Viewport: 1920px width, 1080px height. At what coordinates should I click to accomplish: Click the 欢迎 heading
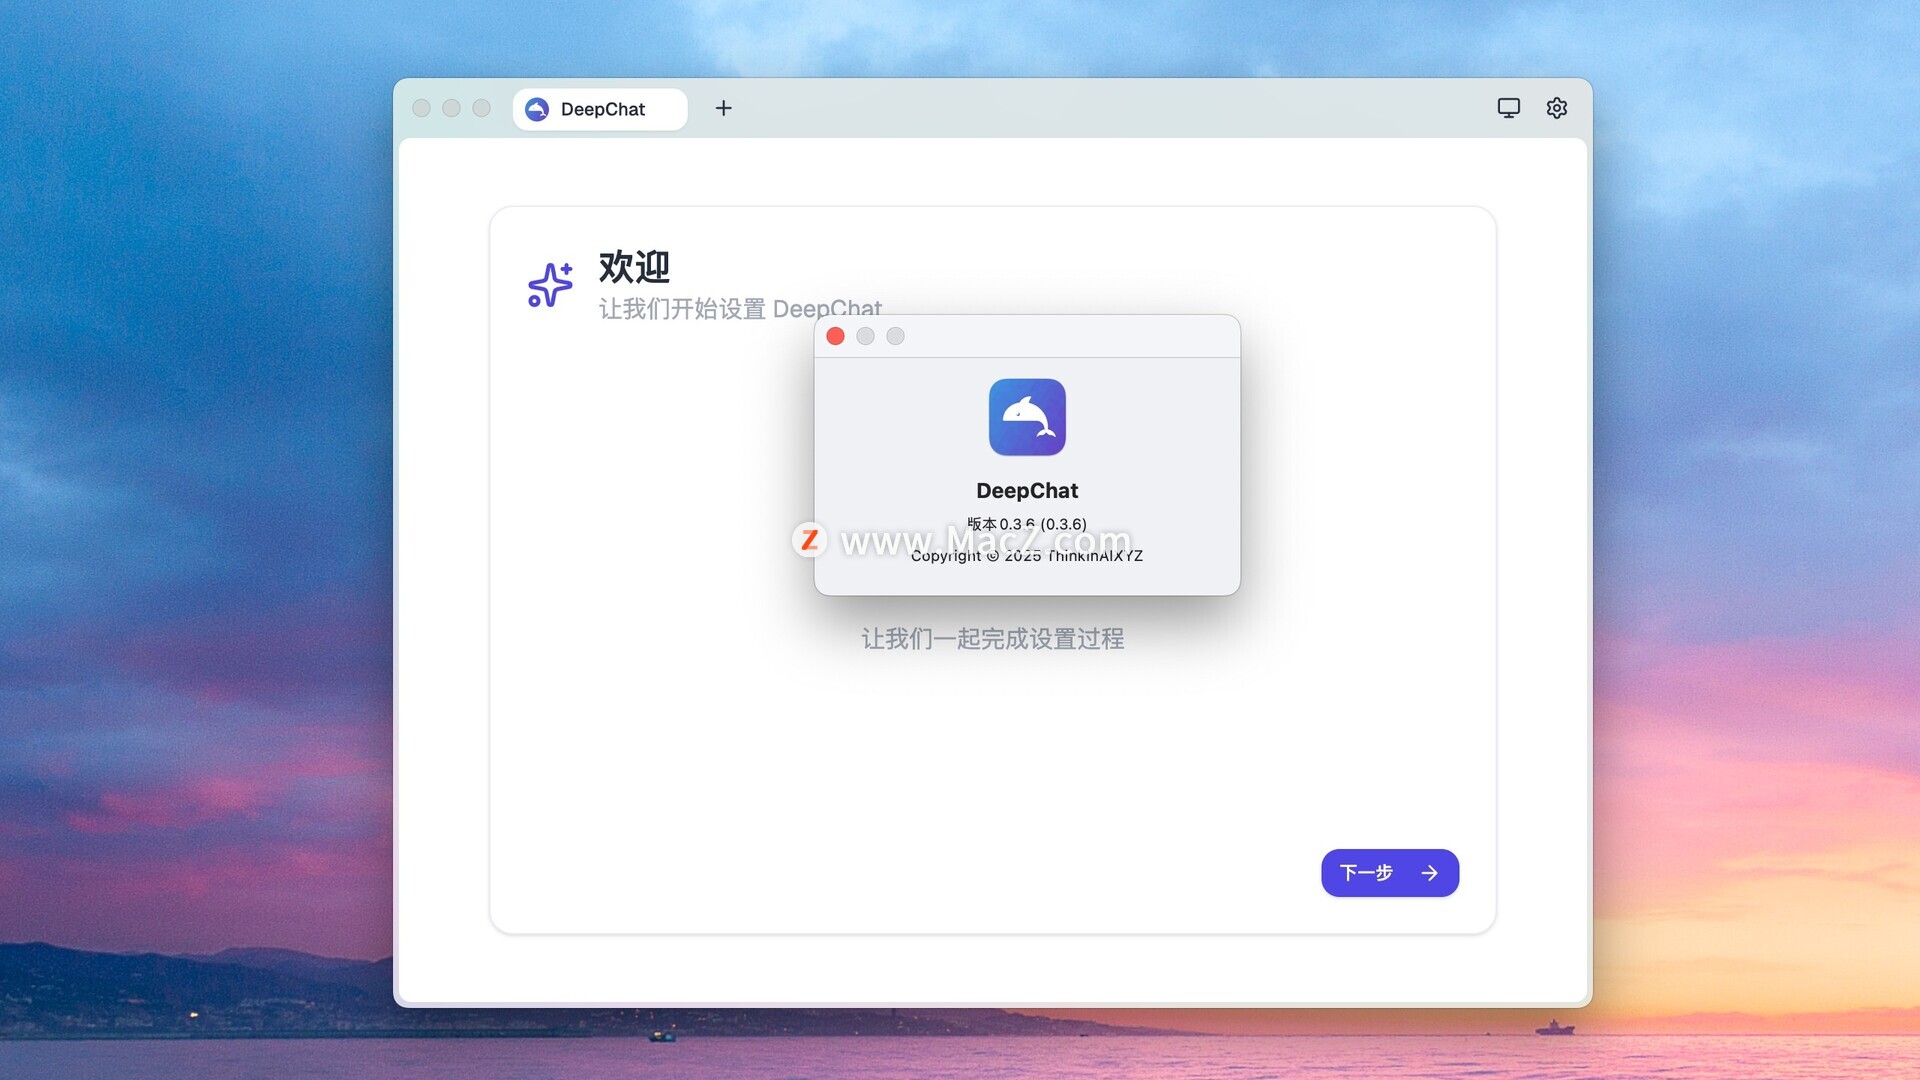pyautogui.click(x=634, y=267)
